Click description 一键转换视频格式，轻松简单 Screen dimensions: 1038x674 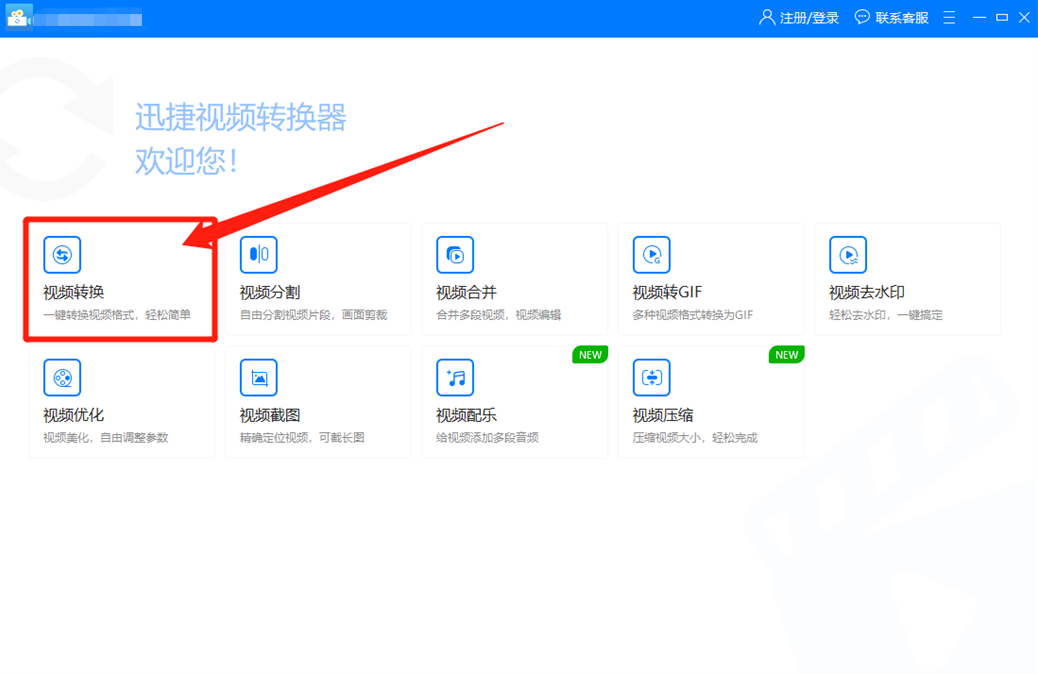117,315
